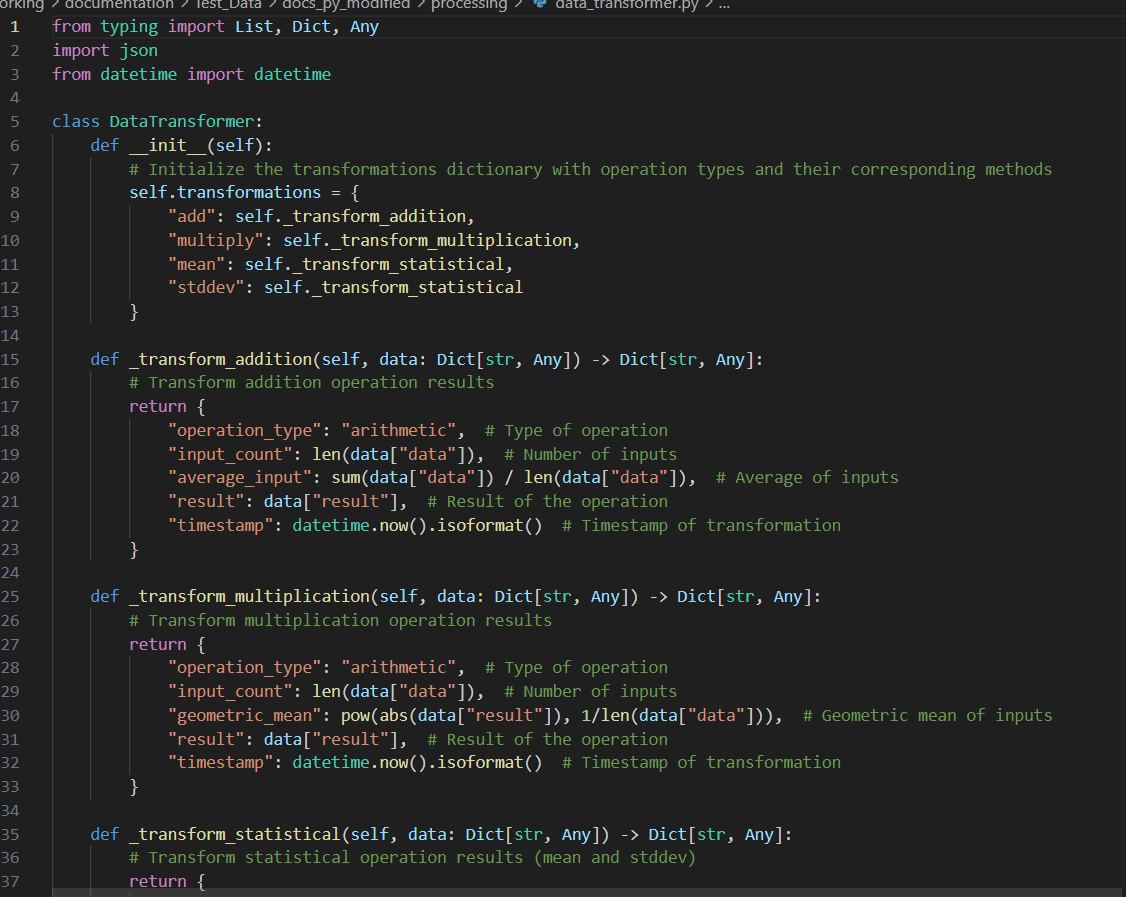Viewport: 1126px width, 897px height.
Task: Click the "multiply" dictionary key
Action: tap(215, 241)
